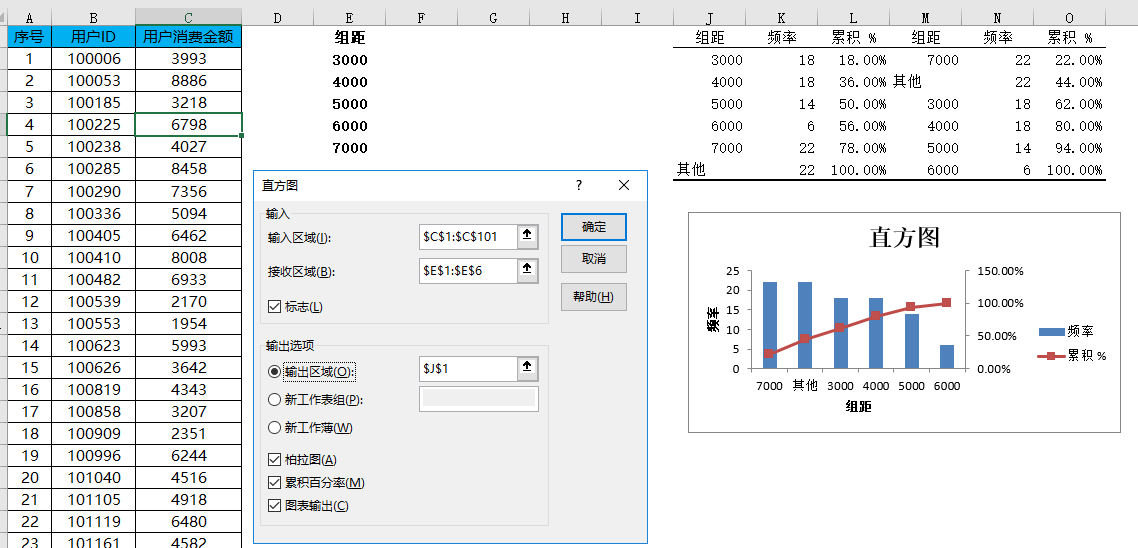This screenshot has width=1138, height=548.
Task: Click the help question mark in 直方图 dialog
Action: [x=579, y=185]
